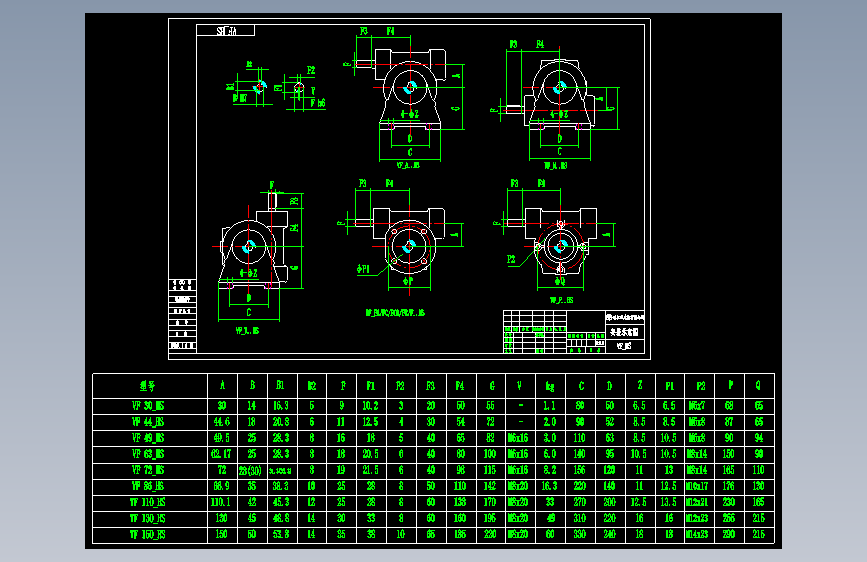The height and width of the screenshot is (562, 867).
Task: Select F1 value 20.5 in VF 63_HS row
Action: (x=370, y=454)
